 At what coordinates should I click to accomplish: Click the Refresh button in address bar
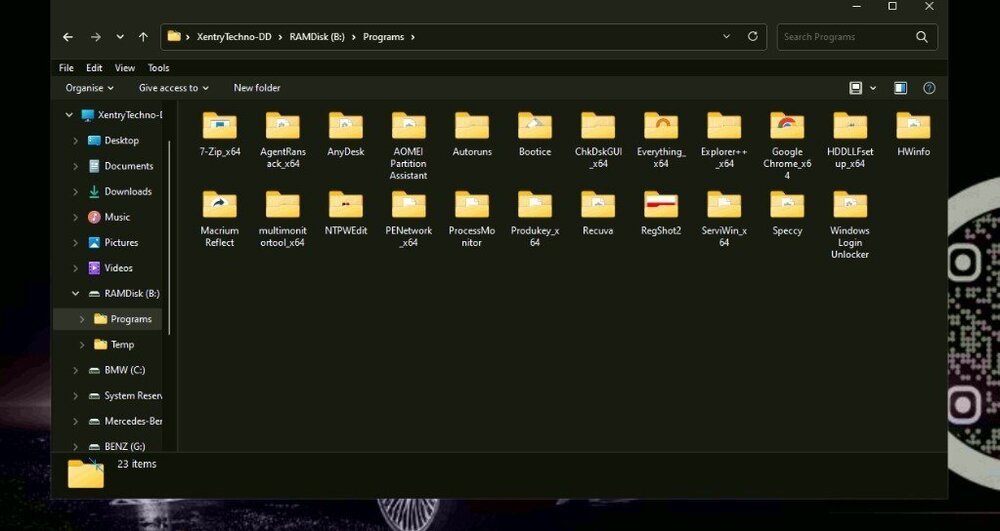point(753,37)
